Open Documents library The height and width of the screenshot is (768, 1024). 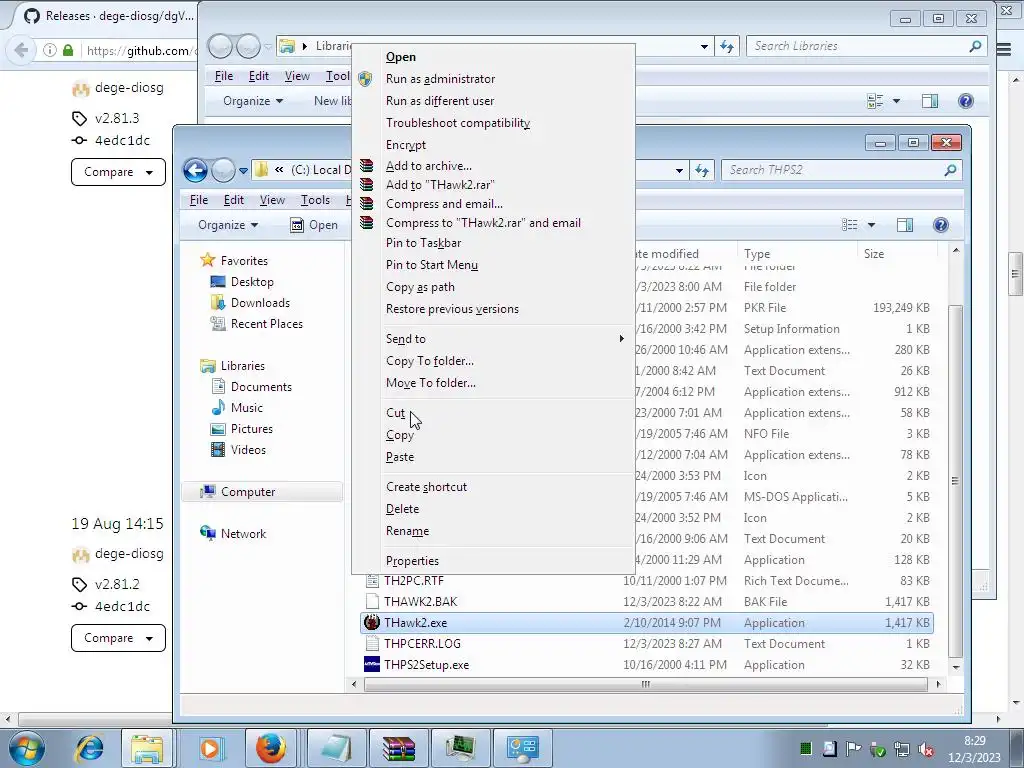coord(261,387)
